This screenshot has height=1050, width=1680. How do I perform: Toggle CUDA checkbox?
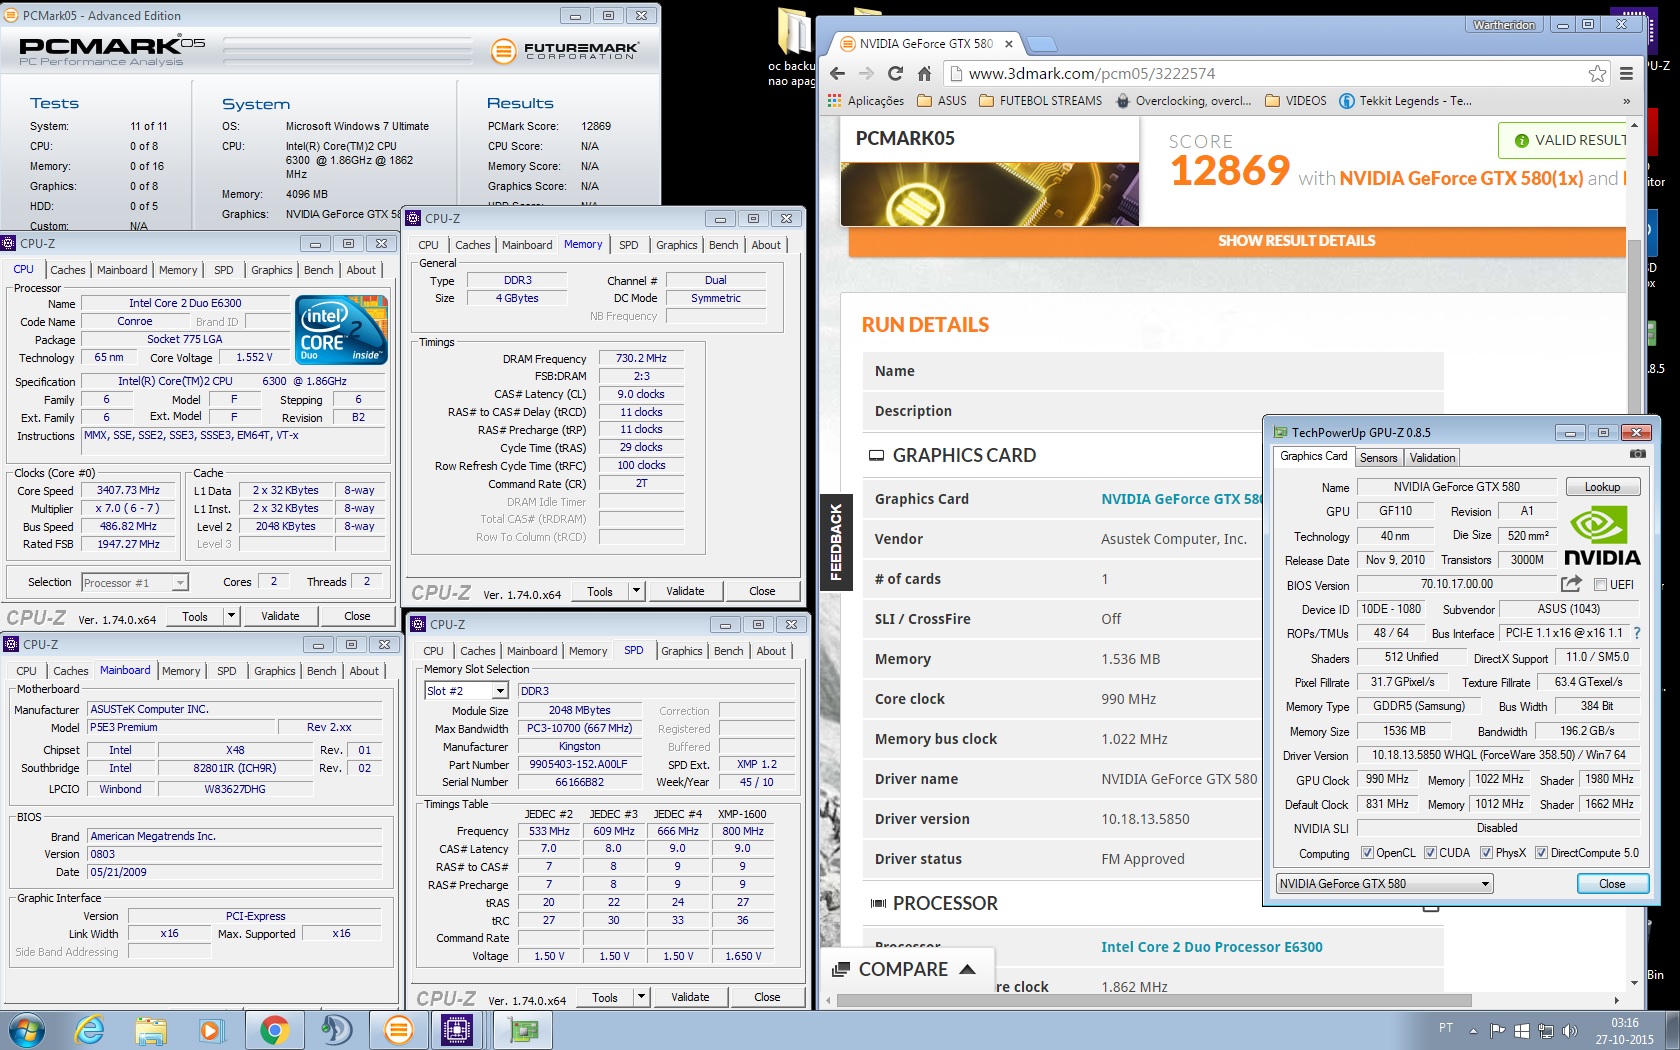(x=1430, y=853)
